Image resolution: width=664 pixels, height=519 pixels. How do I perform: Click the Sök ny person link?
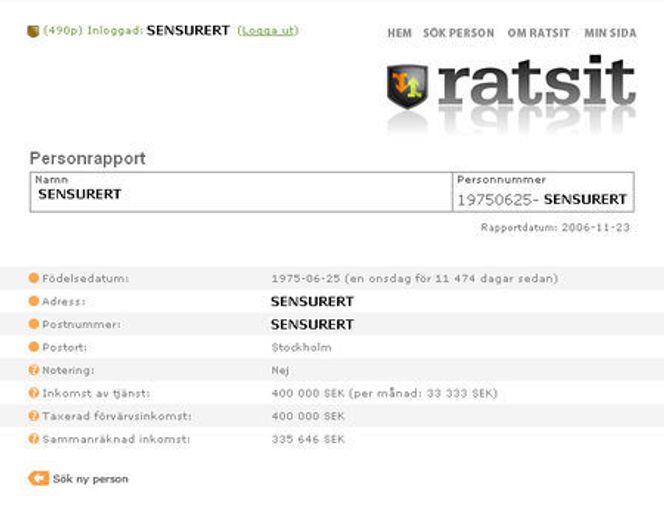(91, 479)
